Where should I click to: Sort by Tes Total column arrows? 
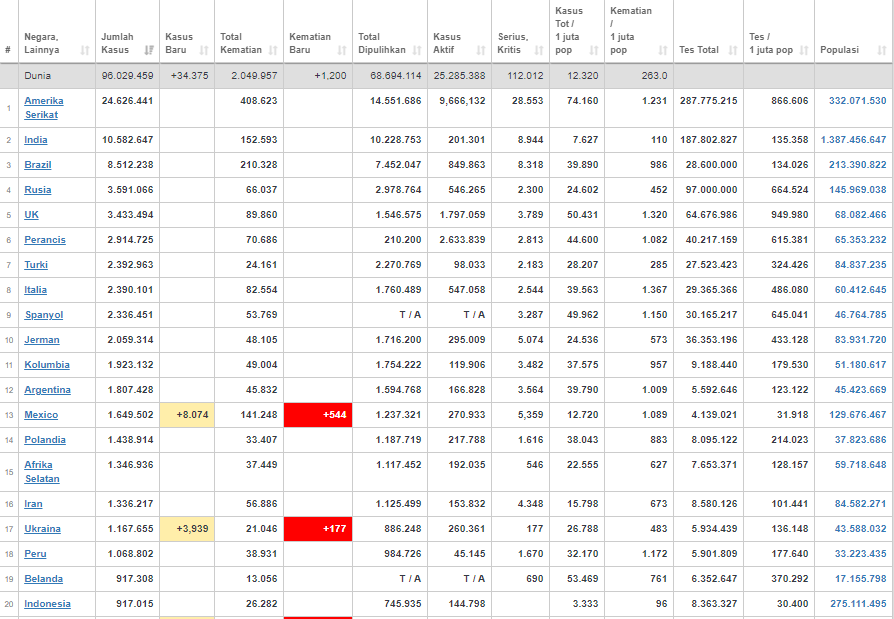[x=733, y=50]
